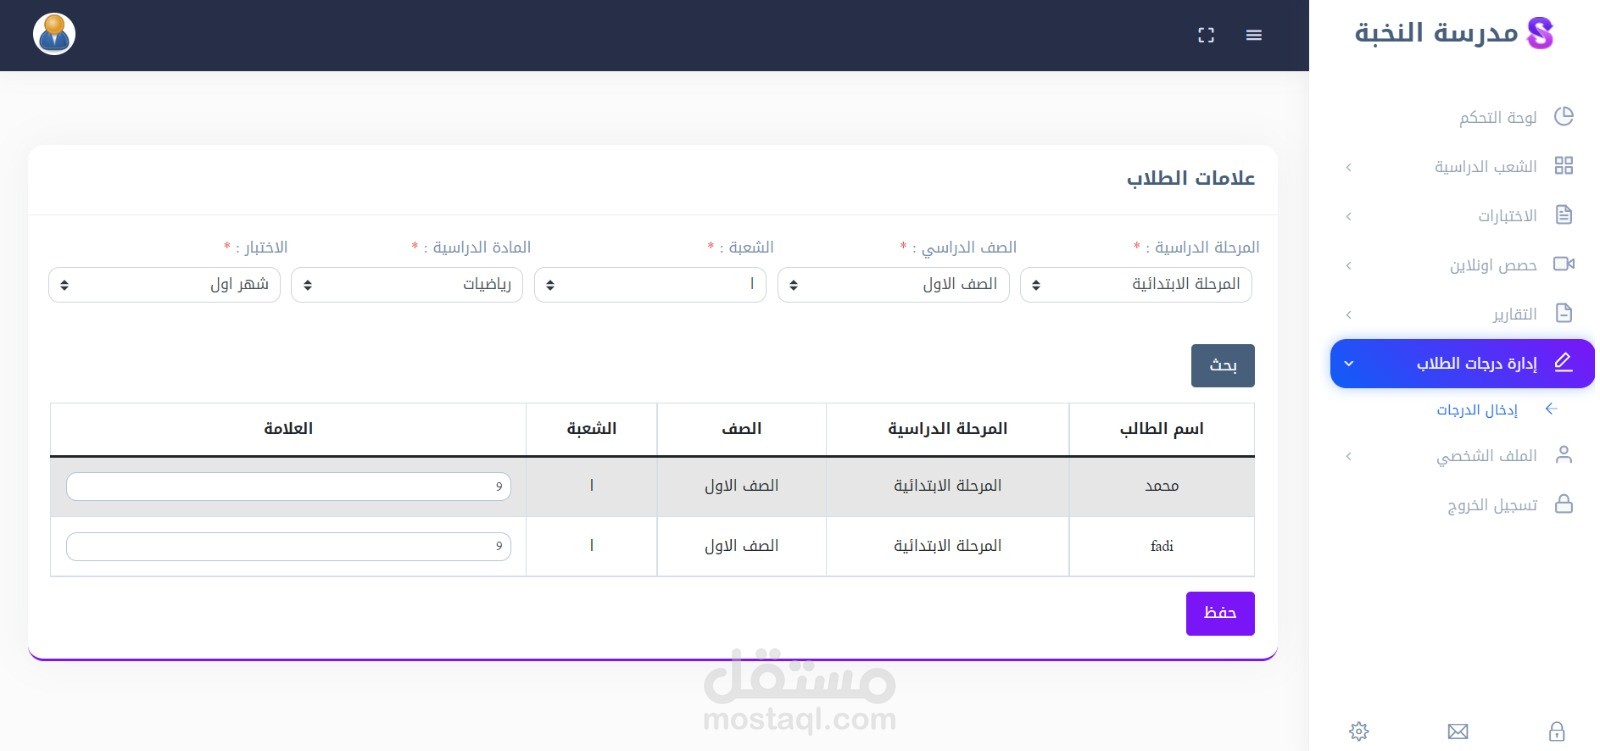1600x751 pixels.
Task: Click the تسجيل الخروج lock icon
Action: (x=1564, y=504)
